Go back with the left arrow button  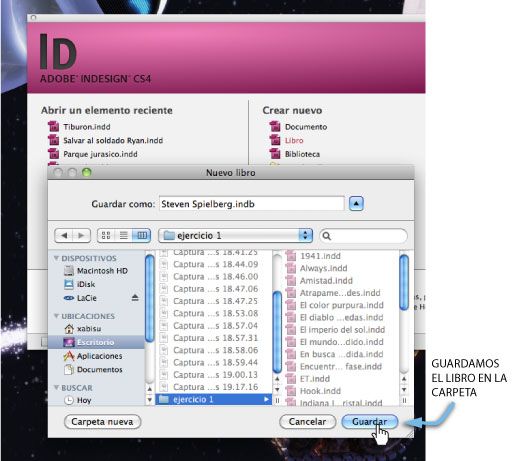(64, 236)
